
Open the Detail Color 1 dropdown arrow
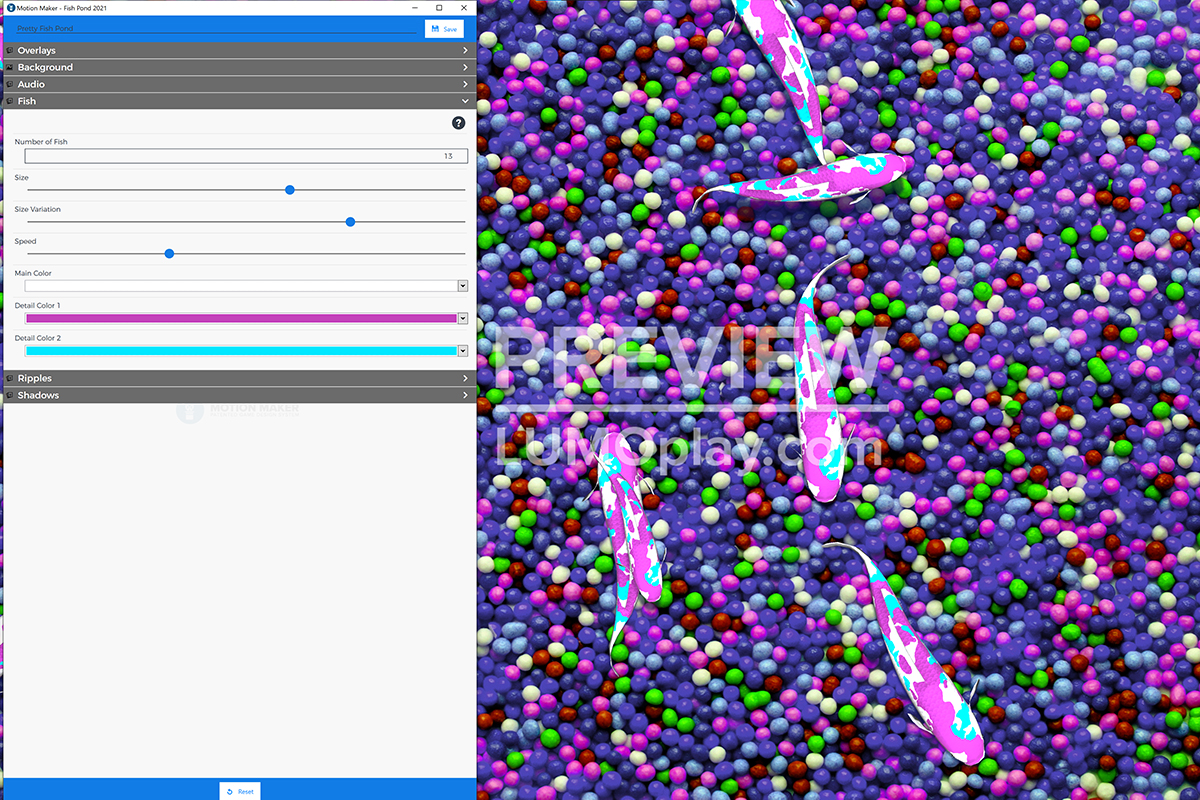pos(462,318)
